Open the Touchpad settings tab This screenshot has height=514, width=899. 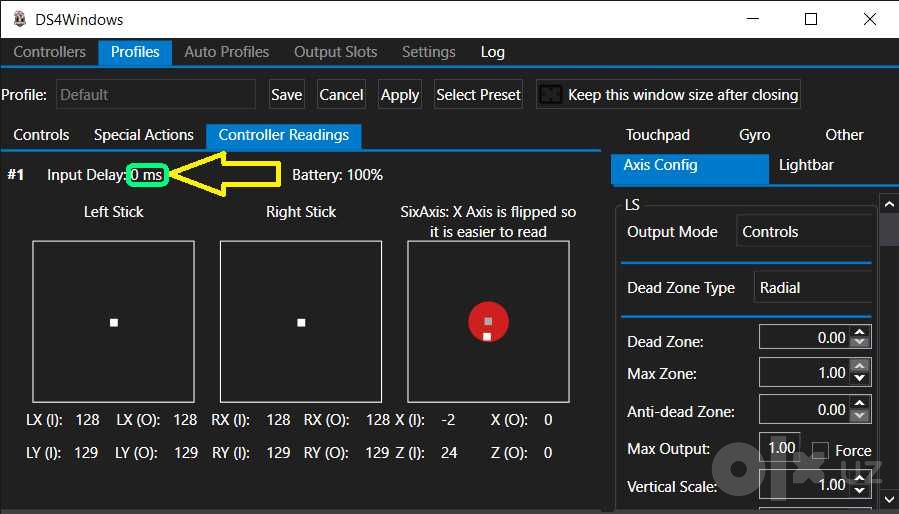tap(658, 135)
